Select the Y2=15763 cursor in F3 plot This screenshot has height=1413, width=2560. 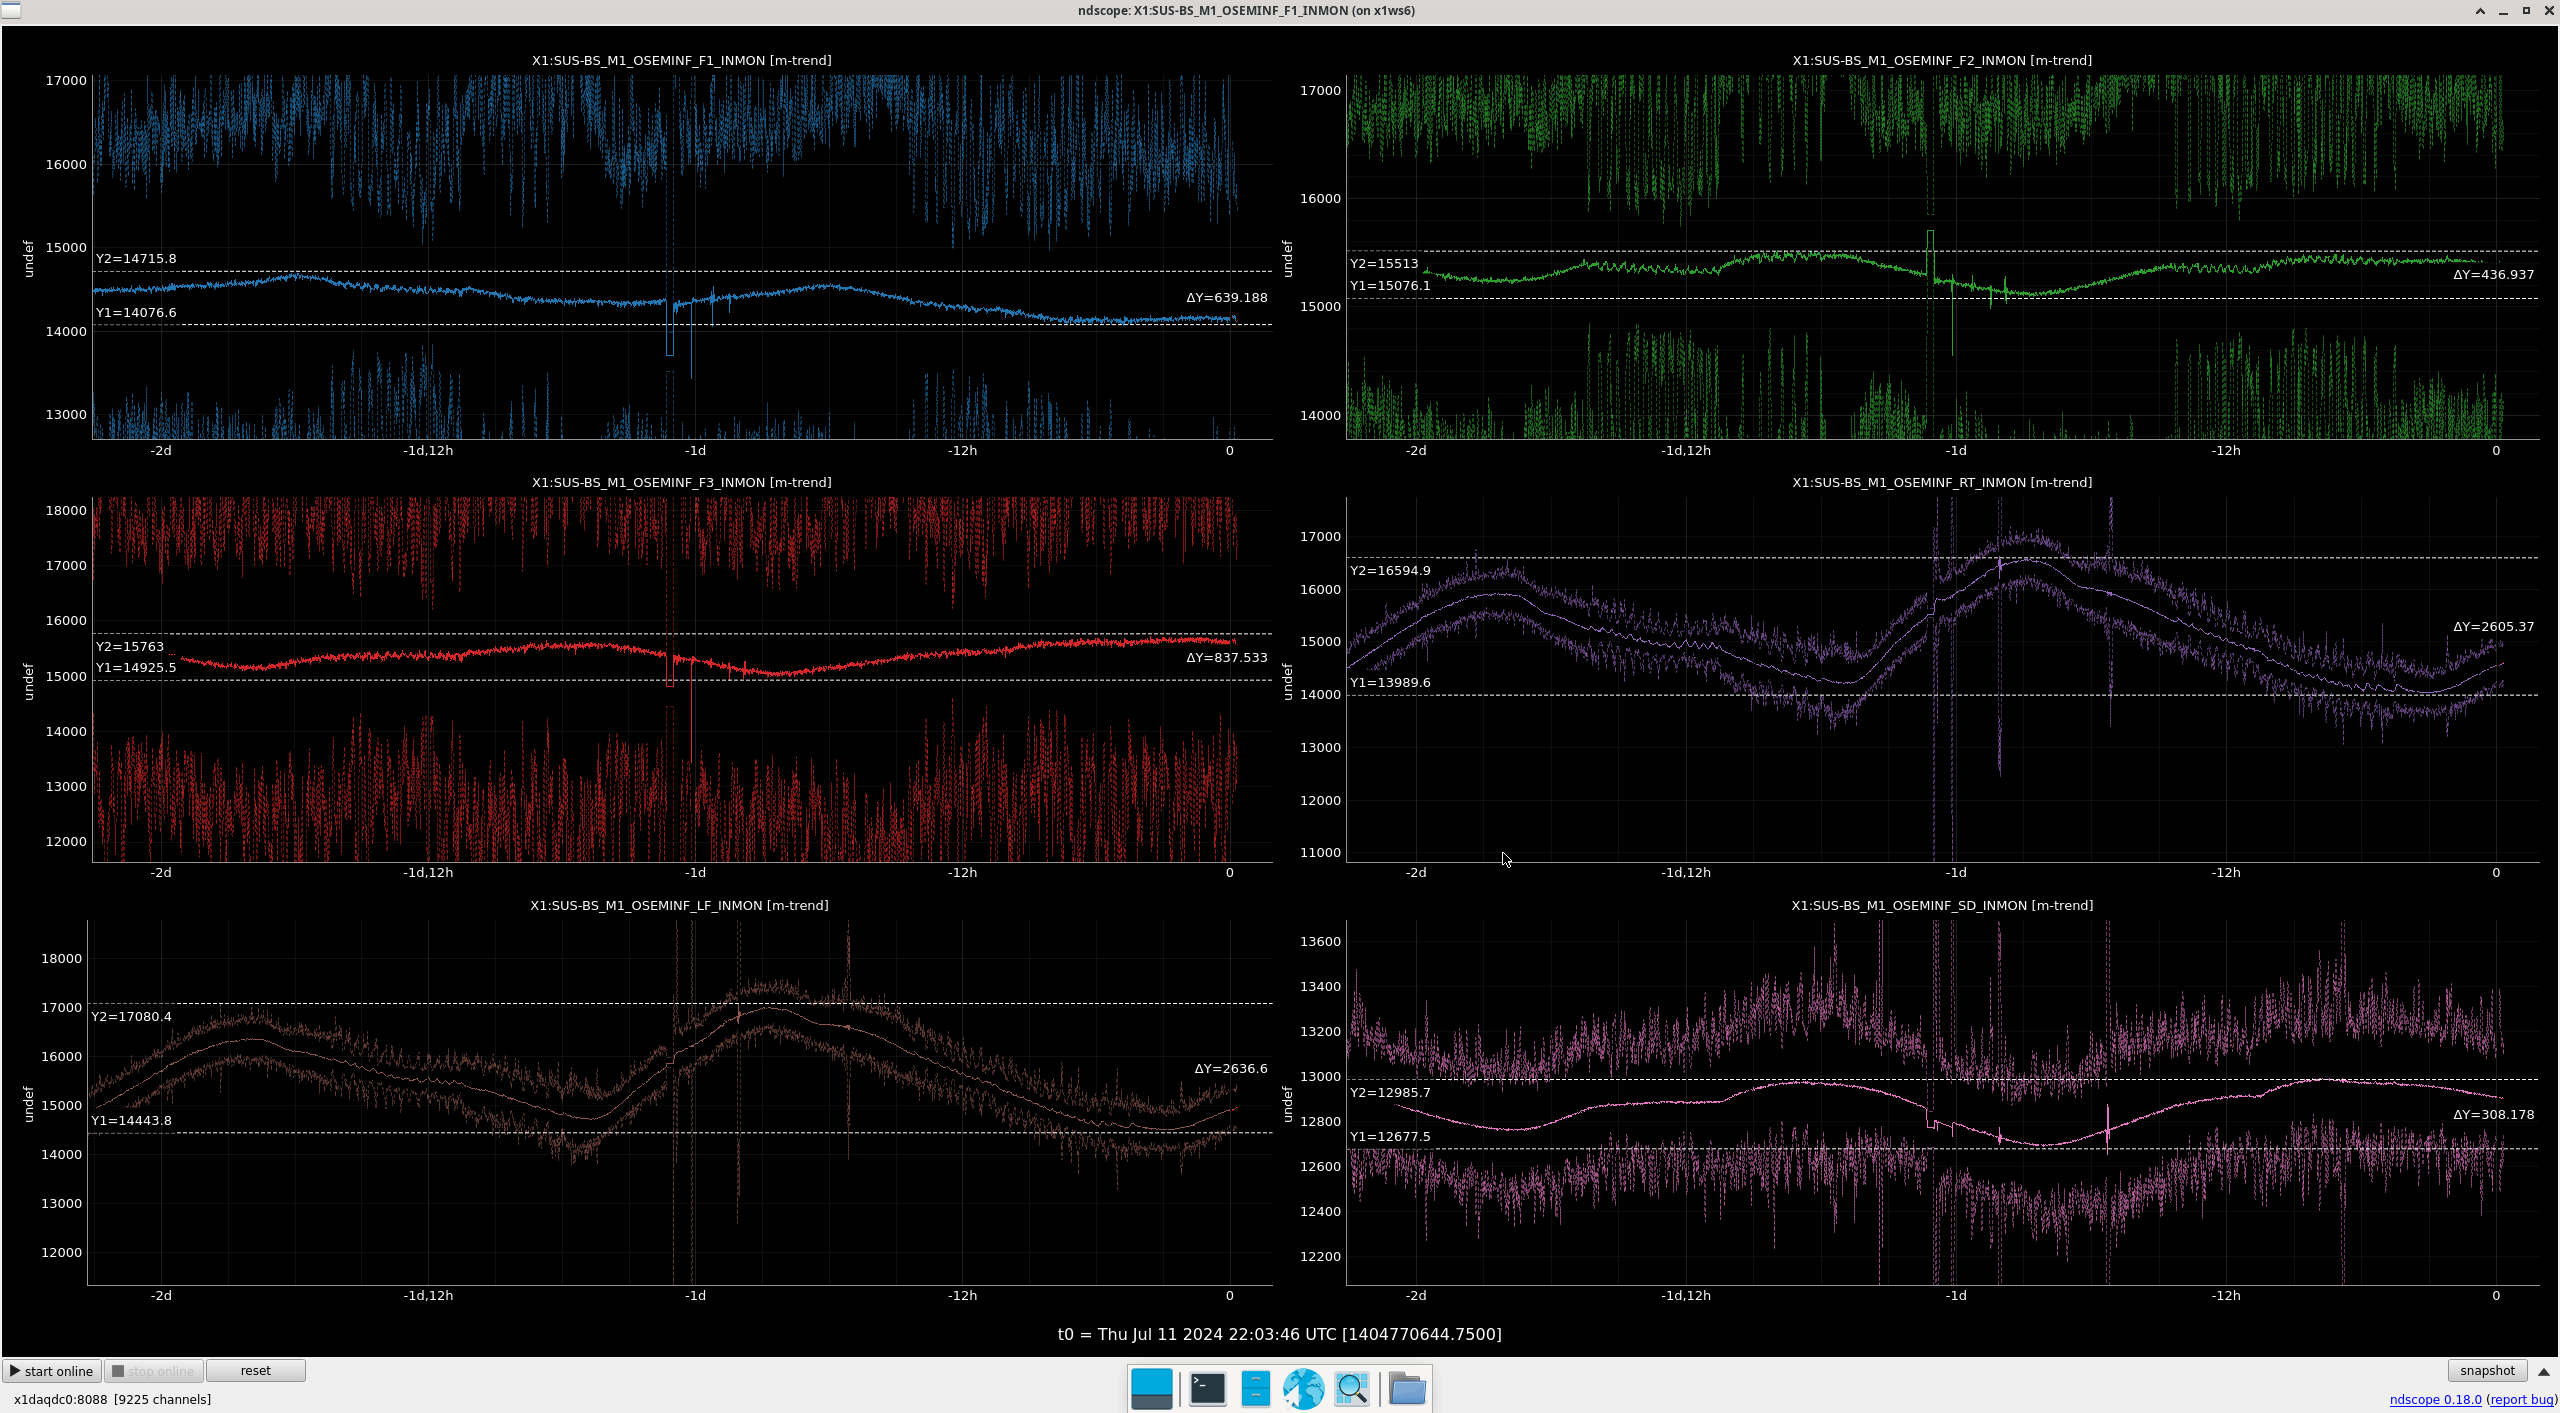coord(130,646)
